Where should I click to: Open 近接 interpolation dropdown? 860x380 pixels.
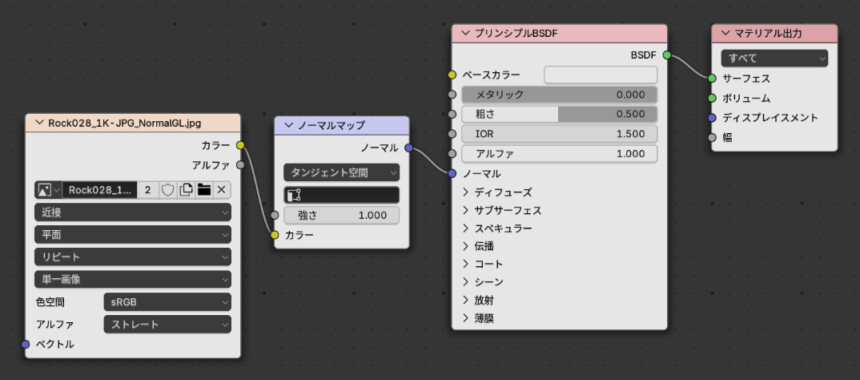point(133,212)
